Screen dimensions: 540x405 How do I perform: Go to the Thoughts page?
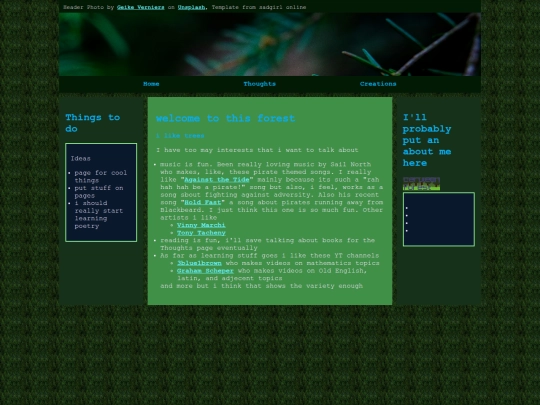pyautogui.click(x=260, y=84)
